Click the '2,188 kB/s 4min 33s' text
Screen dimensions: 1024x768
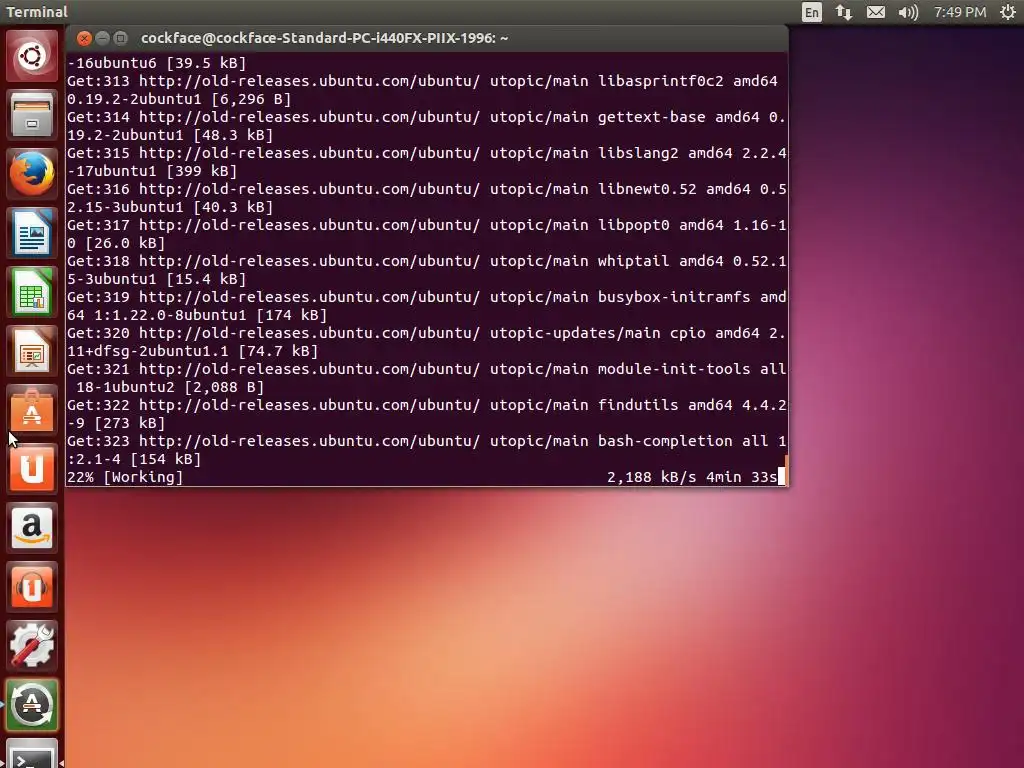pyautogui.click(x=692, y=477)
